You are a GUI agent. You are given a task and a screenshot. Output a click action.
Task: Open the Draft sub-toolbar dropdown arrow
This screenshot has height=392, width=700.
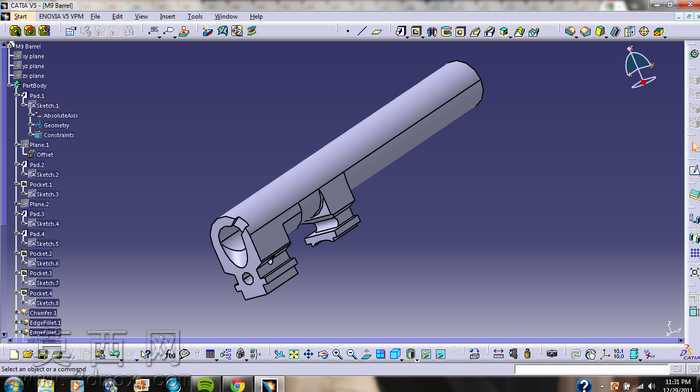(606, 38)
